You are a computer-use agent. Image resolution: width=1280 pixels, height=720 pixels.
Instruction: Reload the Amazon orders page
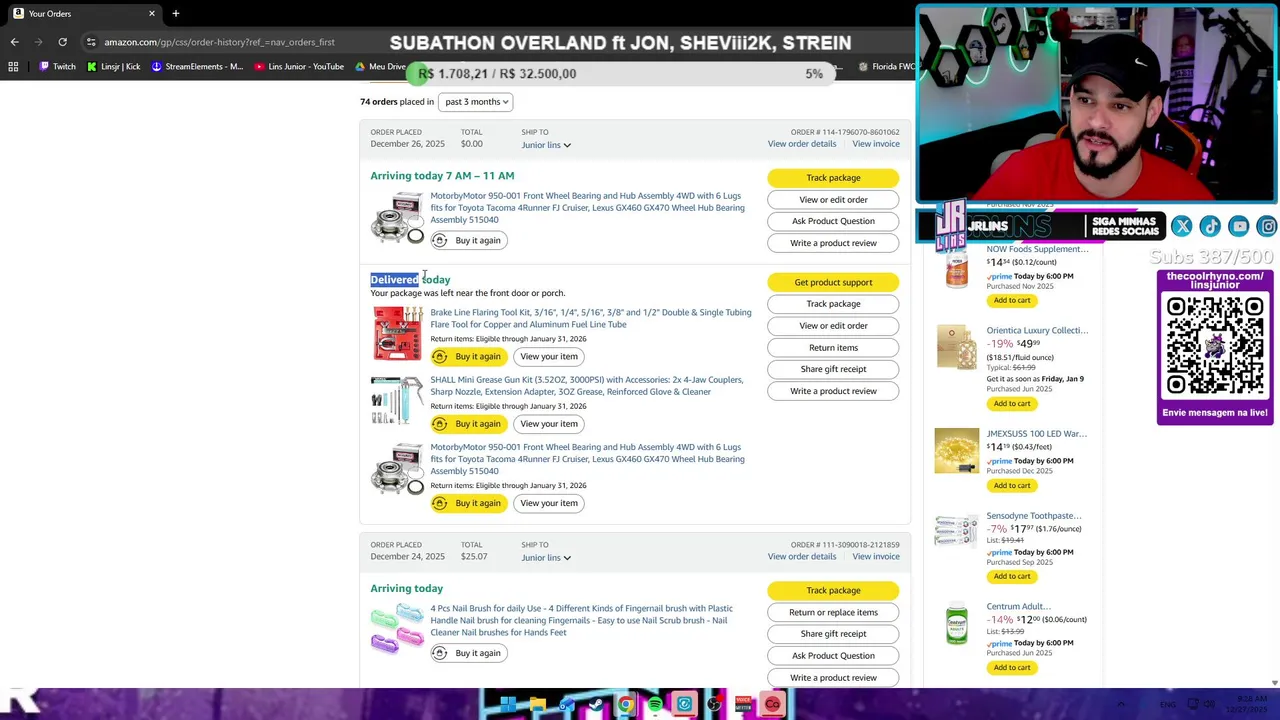coord(62,42)
